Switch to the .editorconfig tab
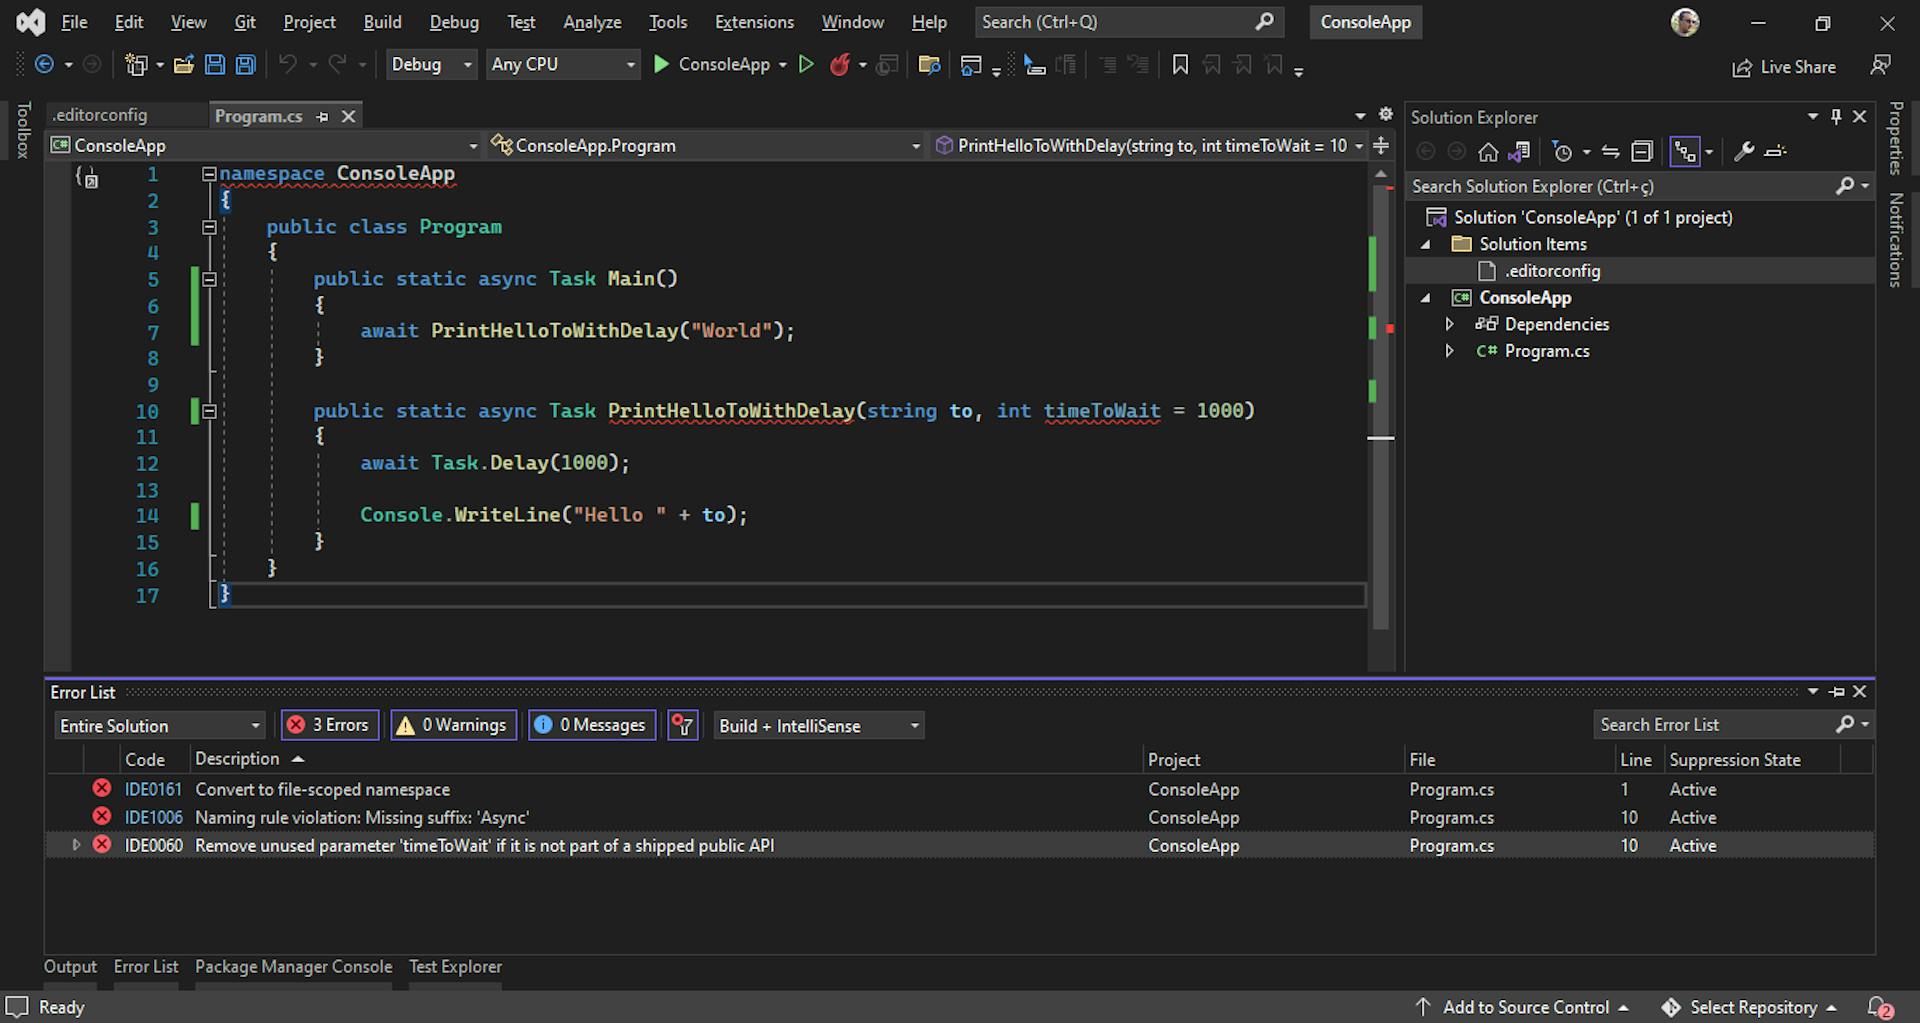This screenshot has height=1023, width=1920. pyautogui.click(x=100, y=116)
